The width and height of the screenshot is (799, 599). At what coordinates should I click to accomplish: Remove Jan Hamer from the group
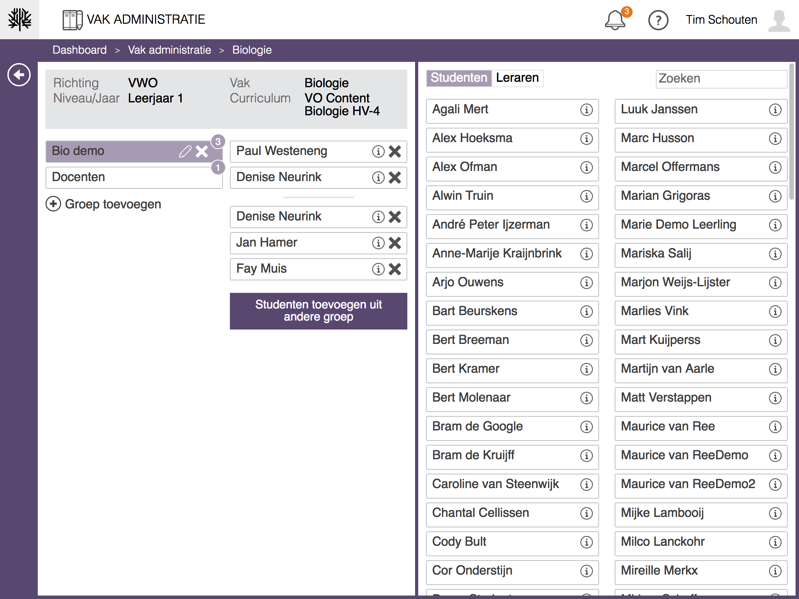coord(395,242)
